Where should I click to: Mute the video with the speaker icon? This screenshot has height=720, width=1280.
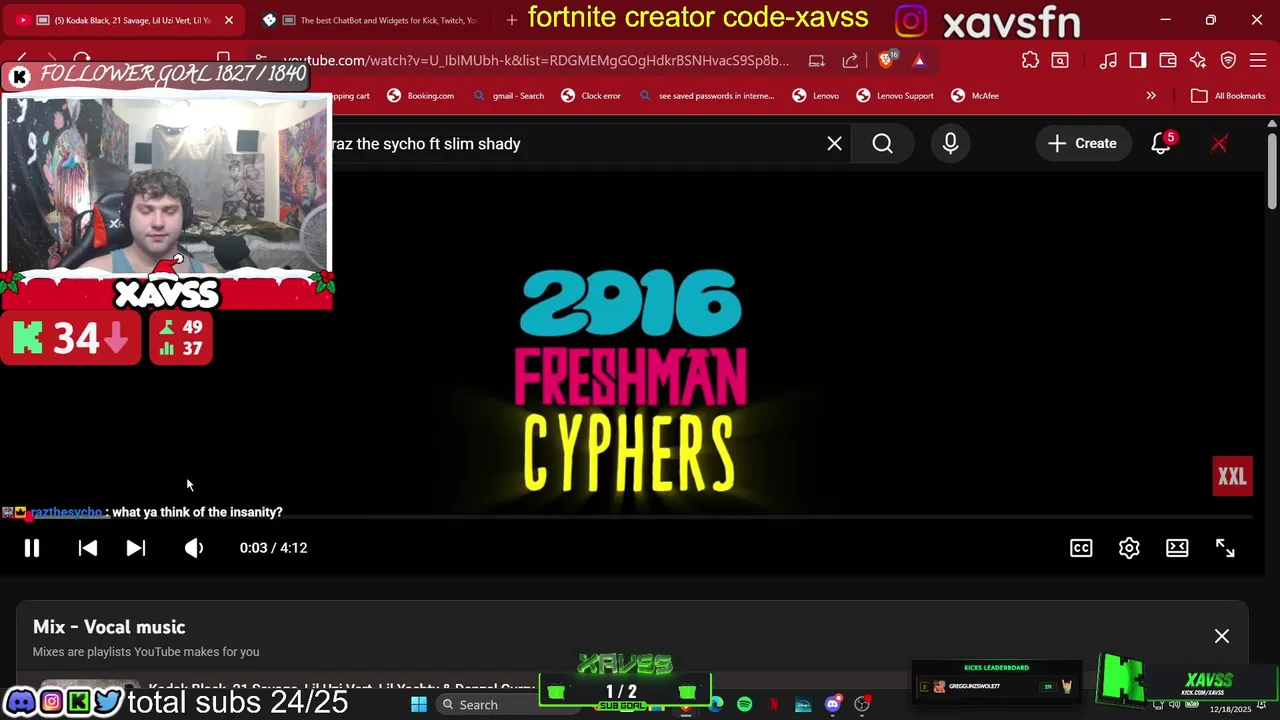pyautogui.click(x=194, y=548)
